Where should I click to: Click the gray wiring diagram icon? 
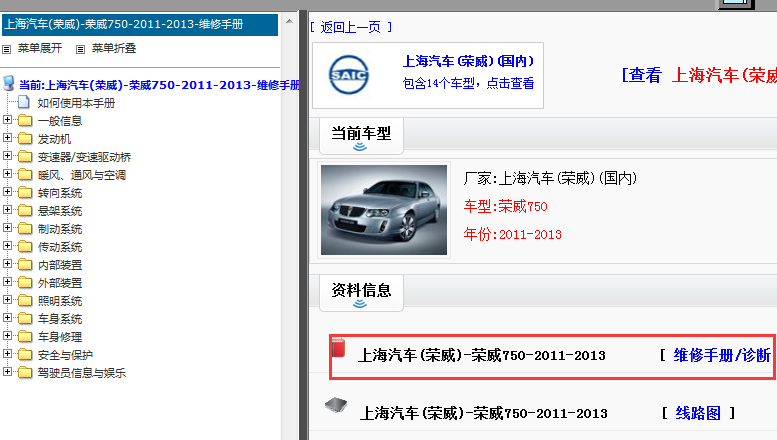[336, 405]
